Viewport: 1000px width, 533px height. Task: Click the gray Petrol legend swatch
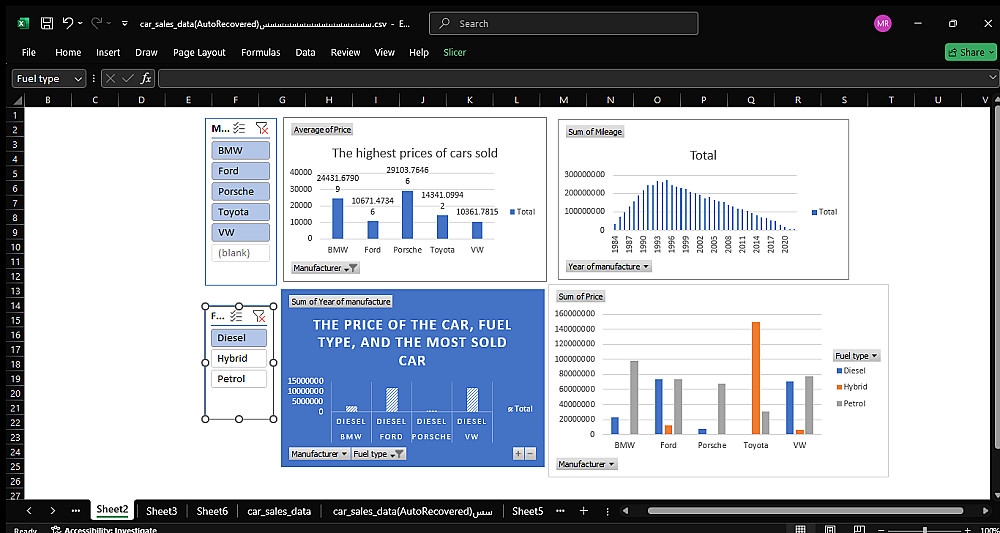coord(838,404)
